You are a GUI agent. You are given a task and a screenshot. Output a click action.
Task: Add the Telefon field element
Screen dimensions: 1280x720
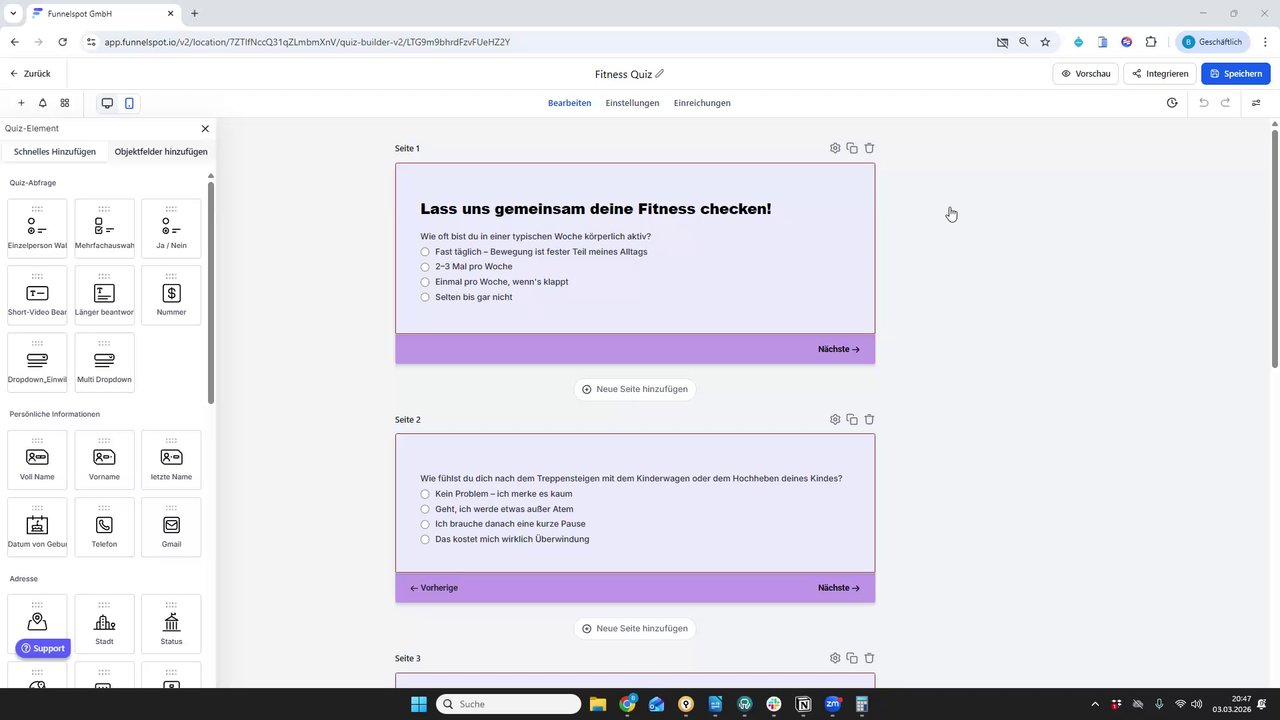tap(104, 527)
